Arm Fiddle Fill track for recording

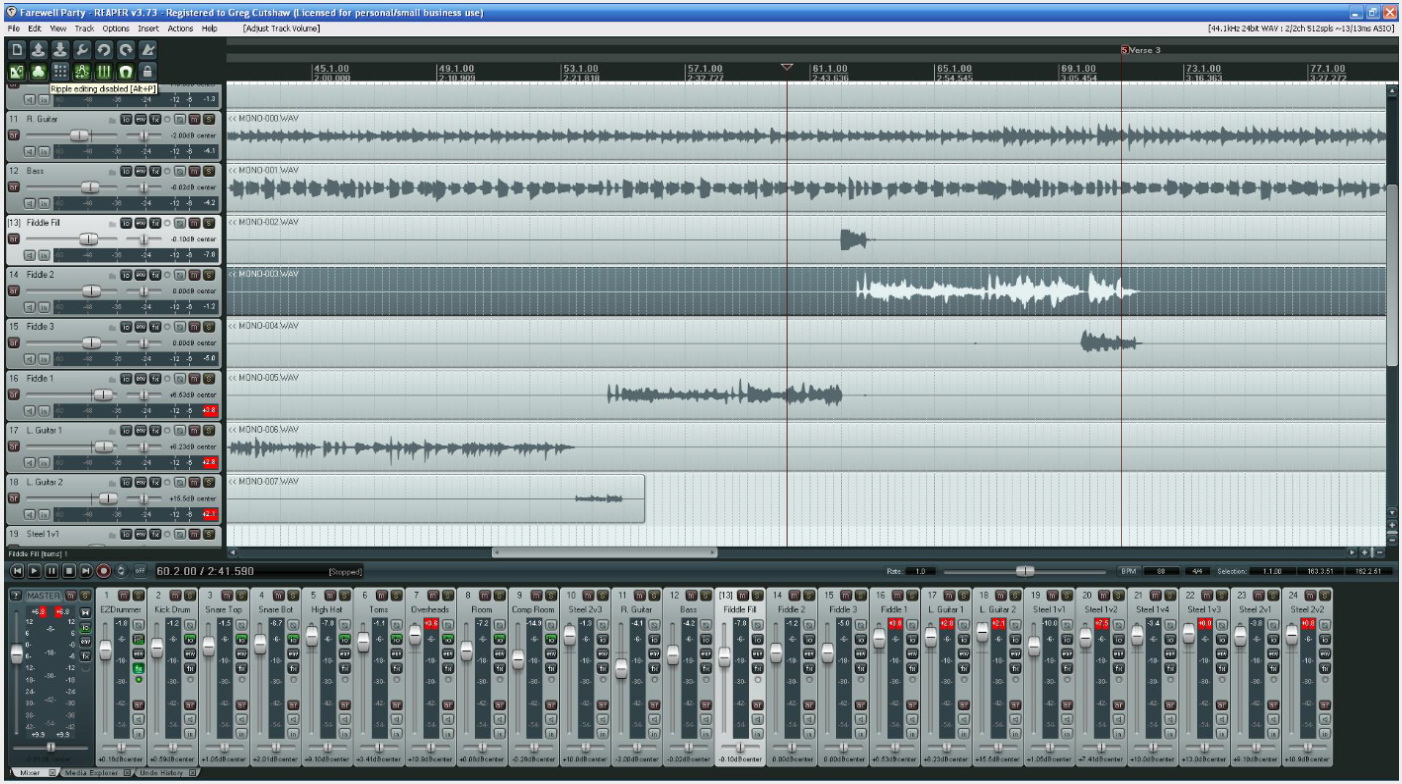pos(14,239)
